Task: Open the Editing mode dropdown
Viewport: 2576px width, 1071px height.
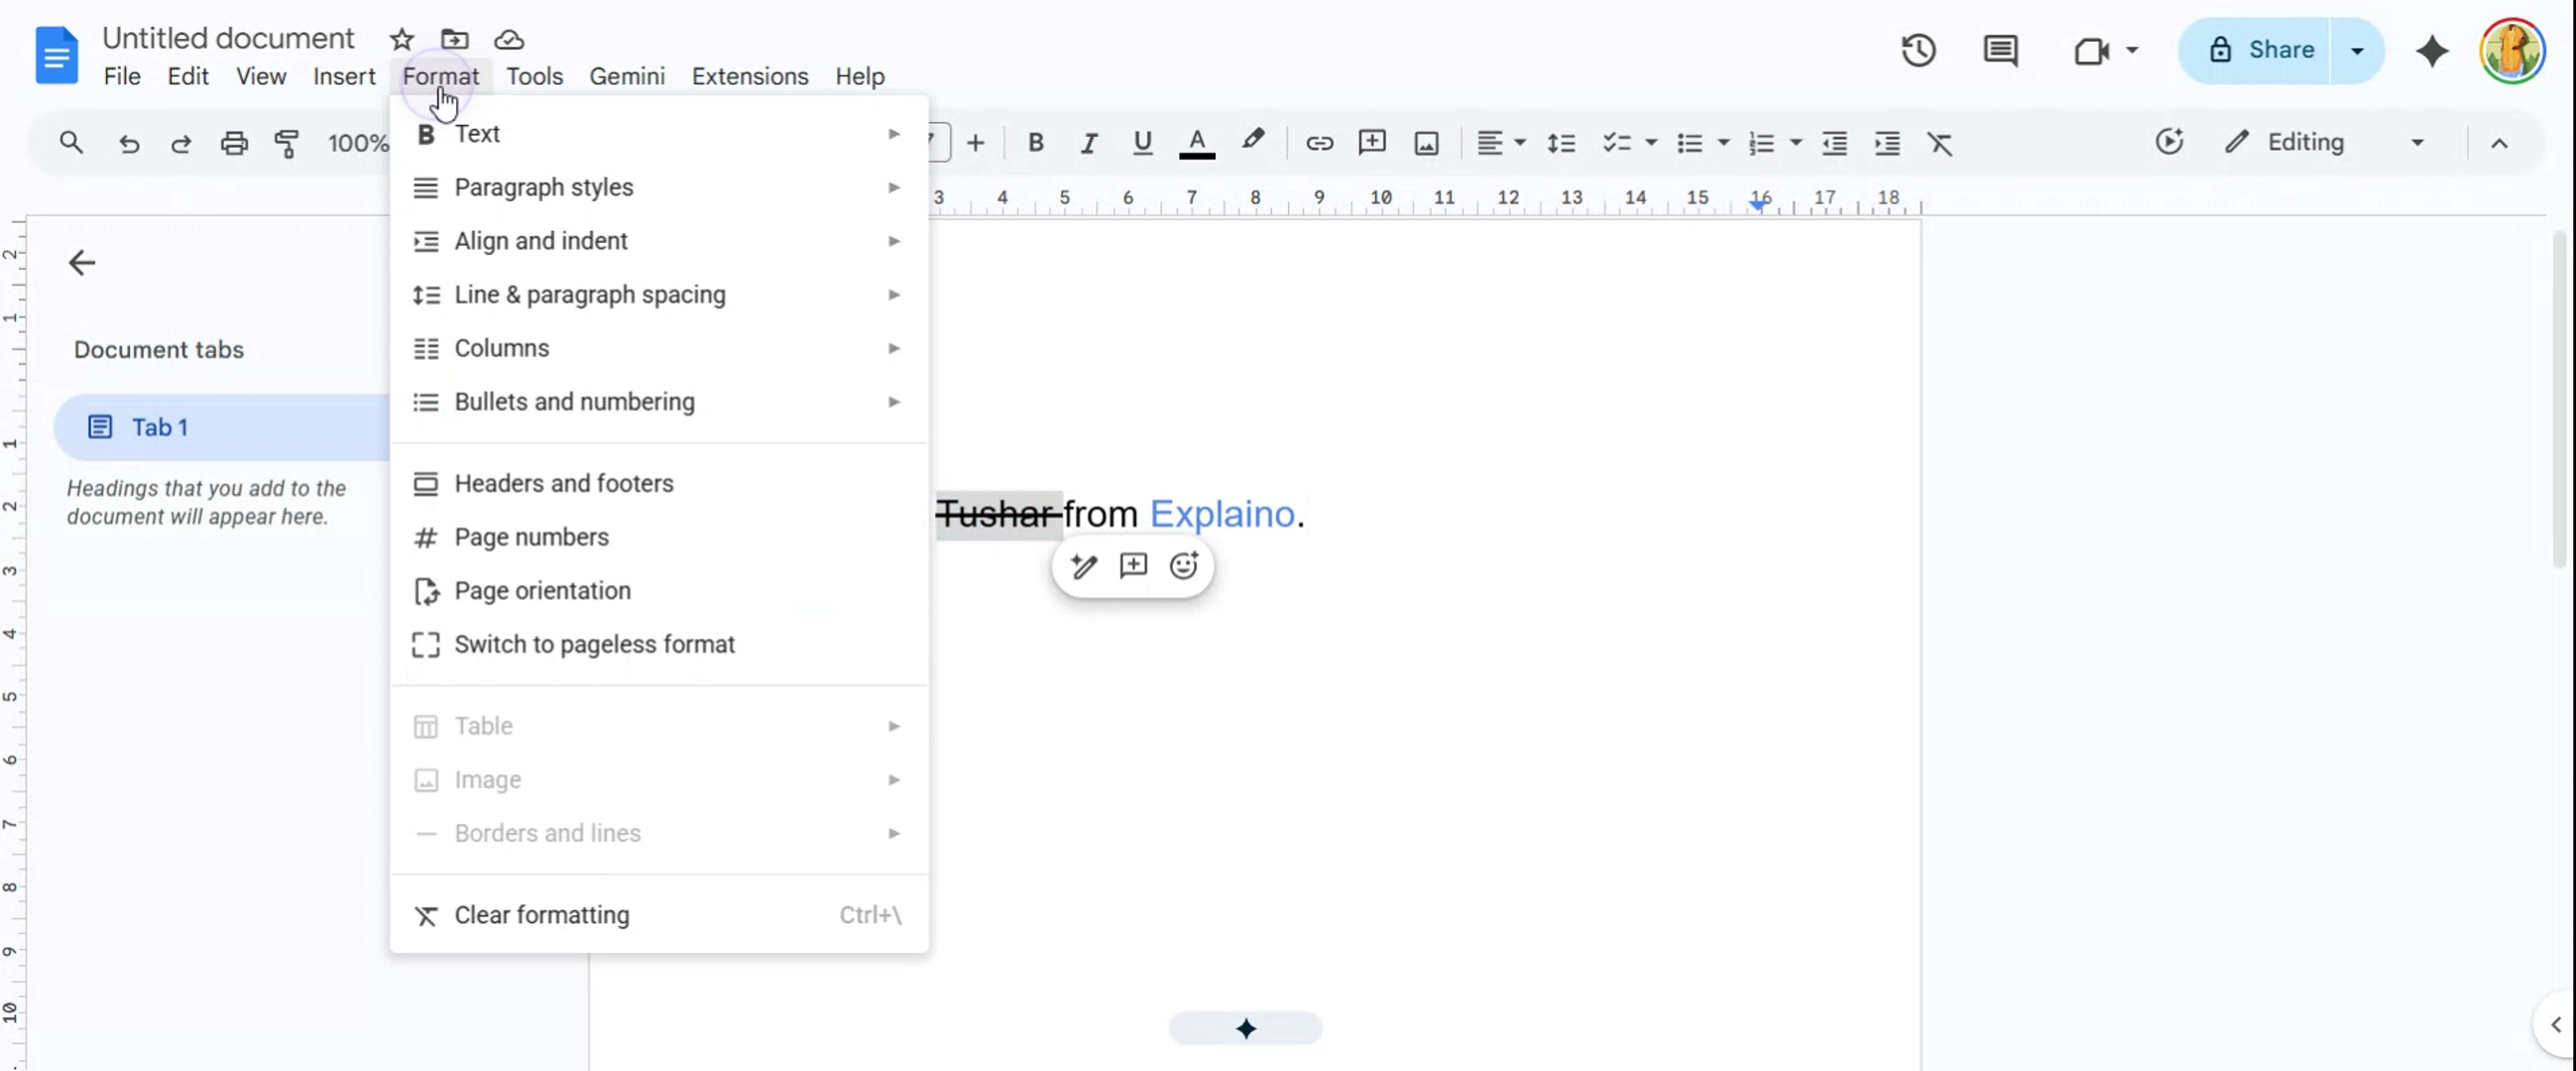Action: tap(2323, 143)
